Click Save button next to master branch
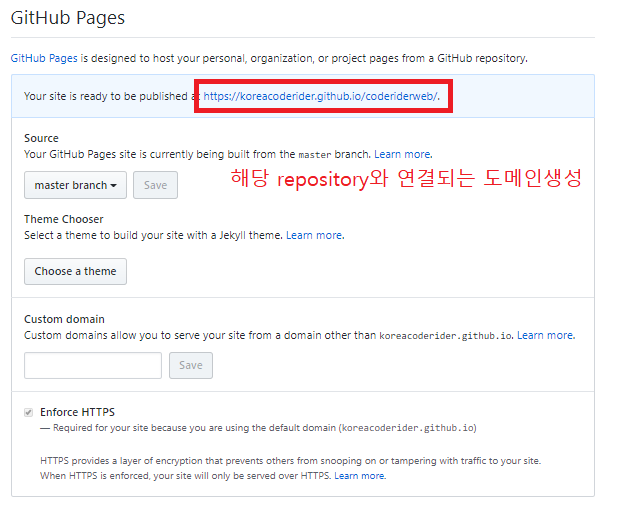This screenshot has height=508, width=617. coord(155,185)
